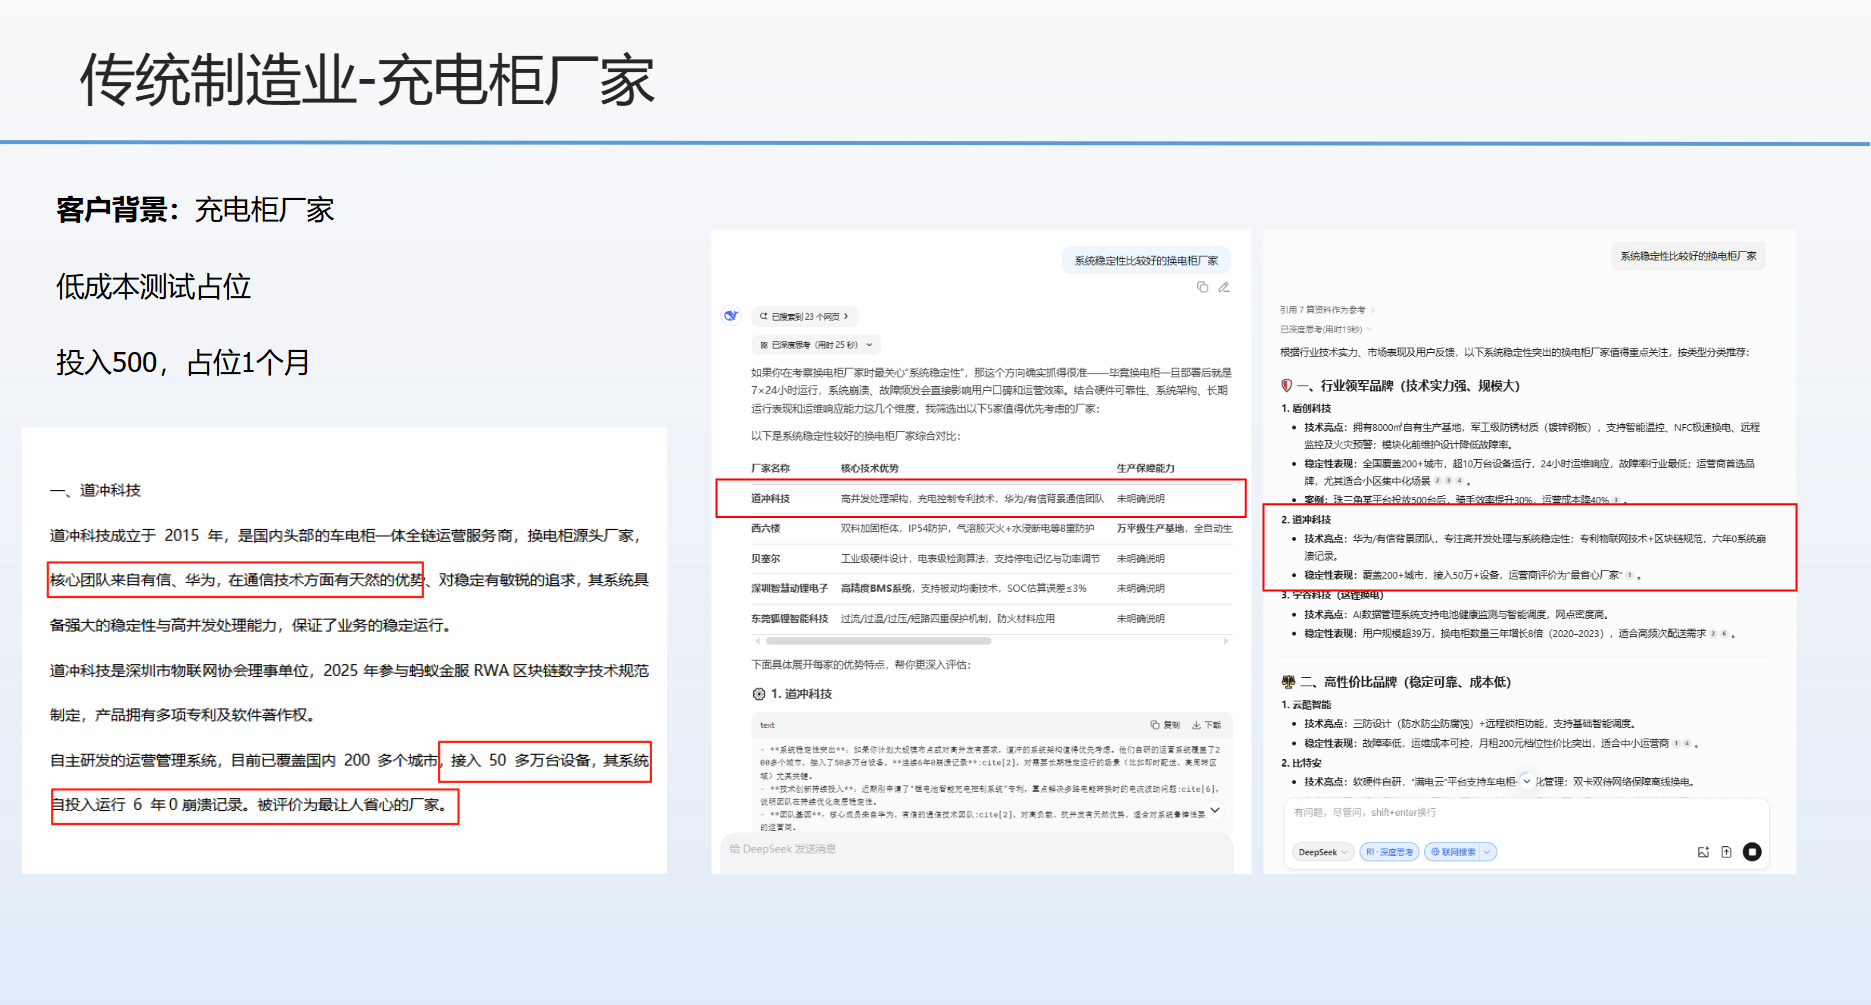Select the 深圳智慧动锂电子 table cell

point(790,588)
